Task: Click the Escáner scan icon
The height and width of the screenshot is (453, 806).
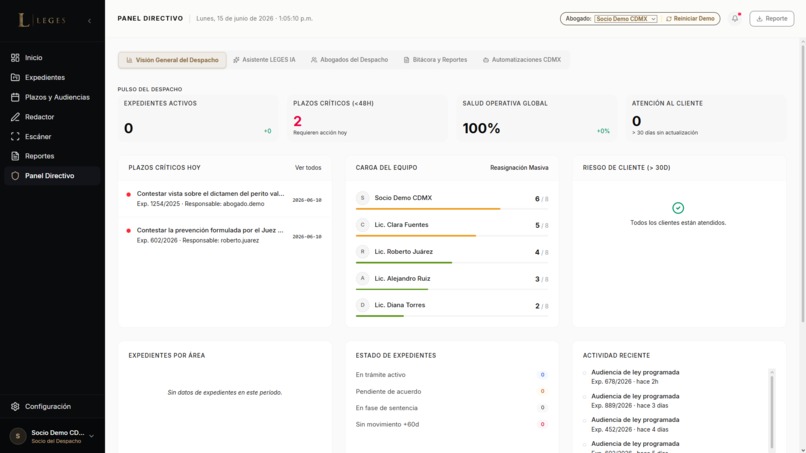Action: tap(15, 136)
